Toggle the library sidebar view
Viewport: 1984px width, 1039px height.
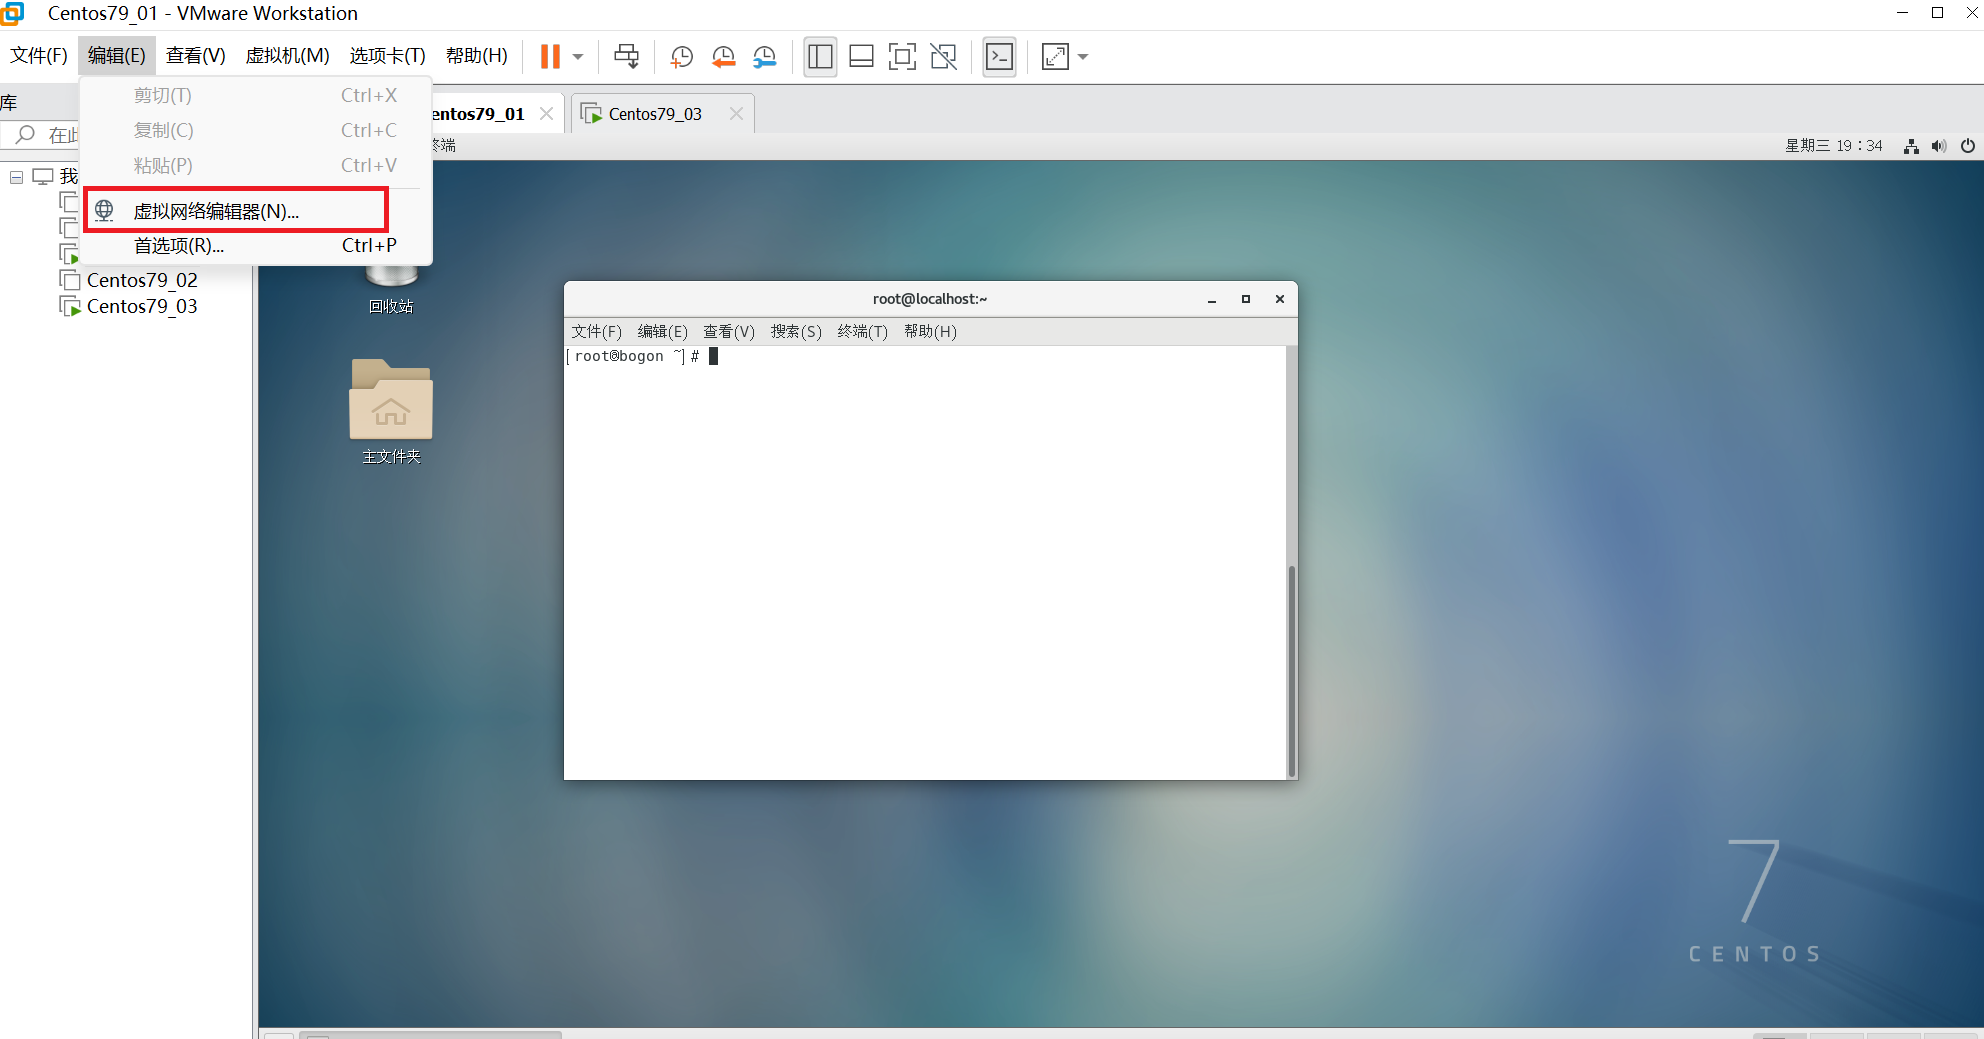[820, 57]
